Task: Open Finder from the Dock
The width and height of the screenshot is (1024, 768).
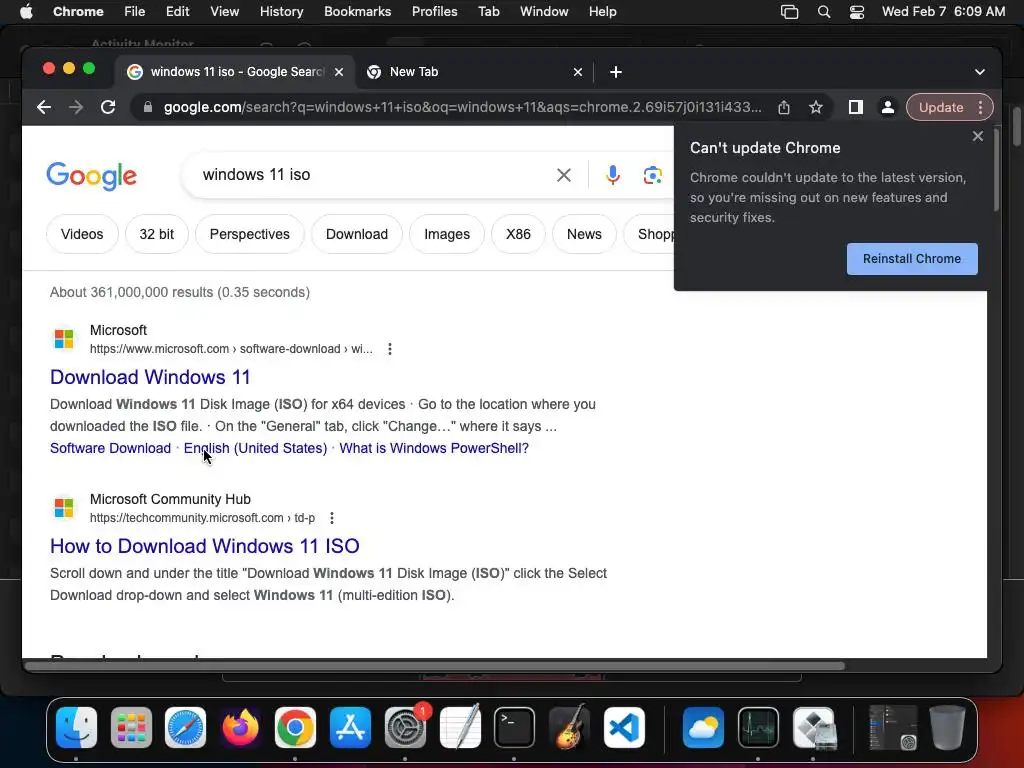Action: (76, 727)
